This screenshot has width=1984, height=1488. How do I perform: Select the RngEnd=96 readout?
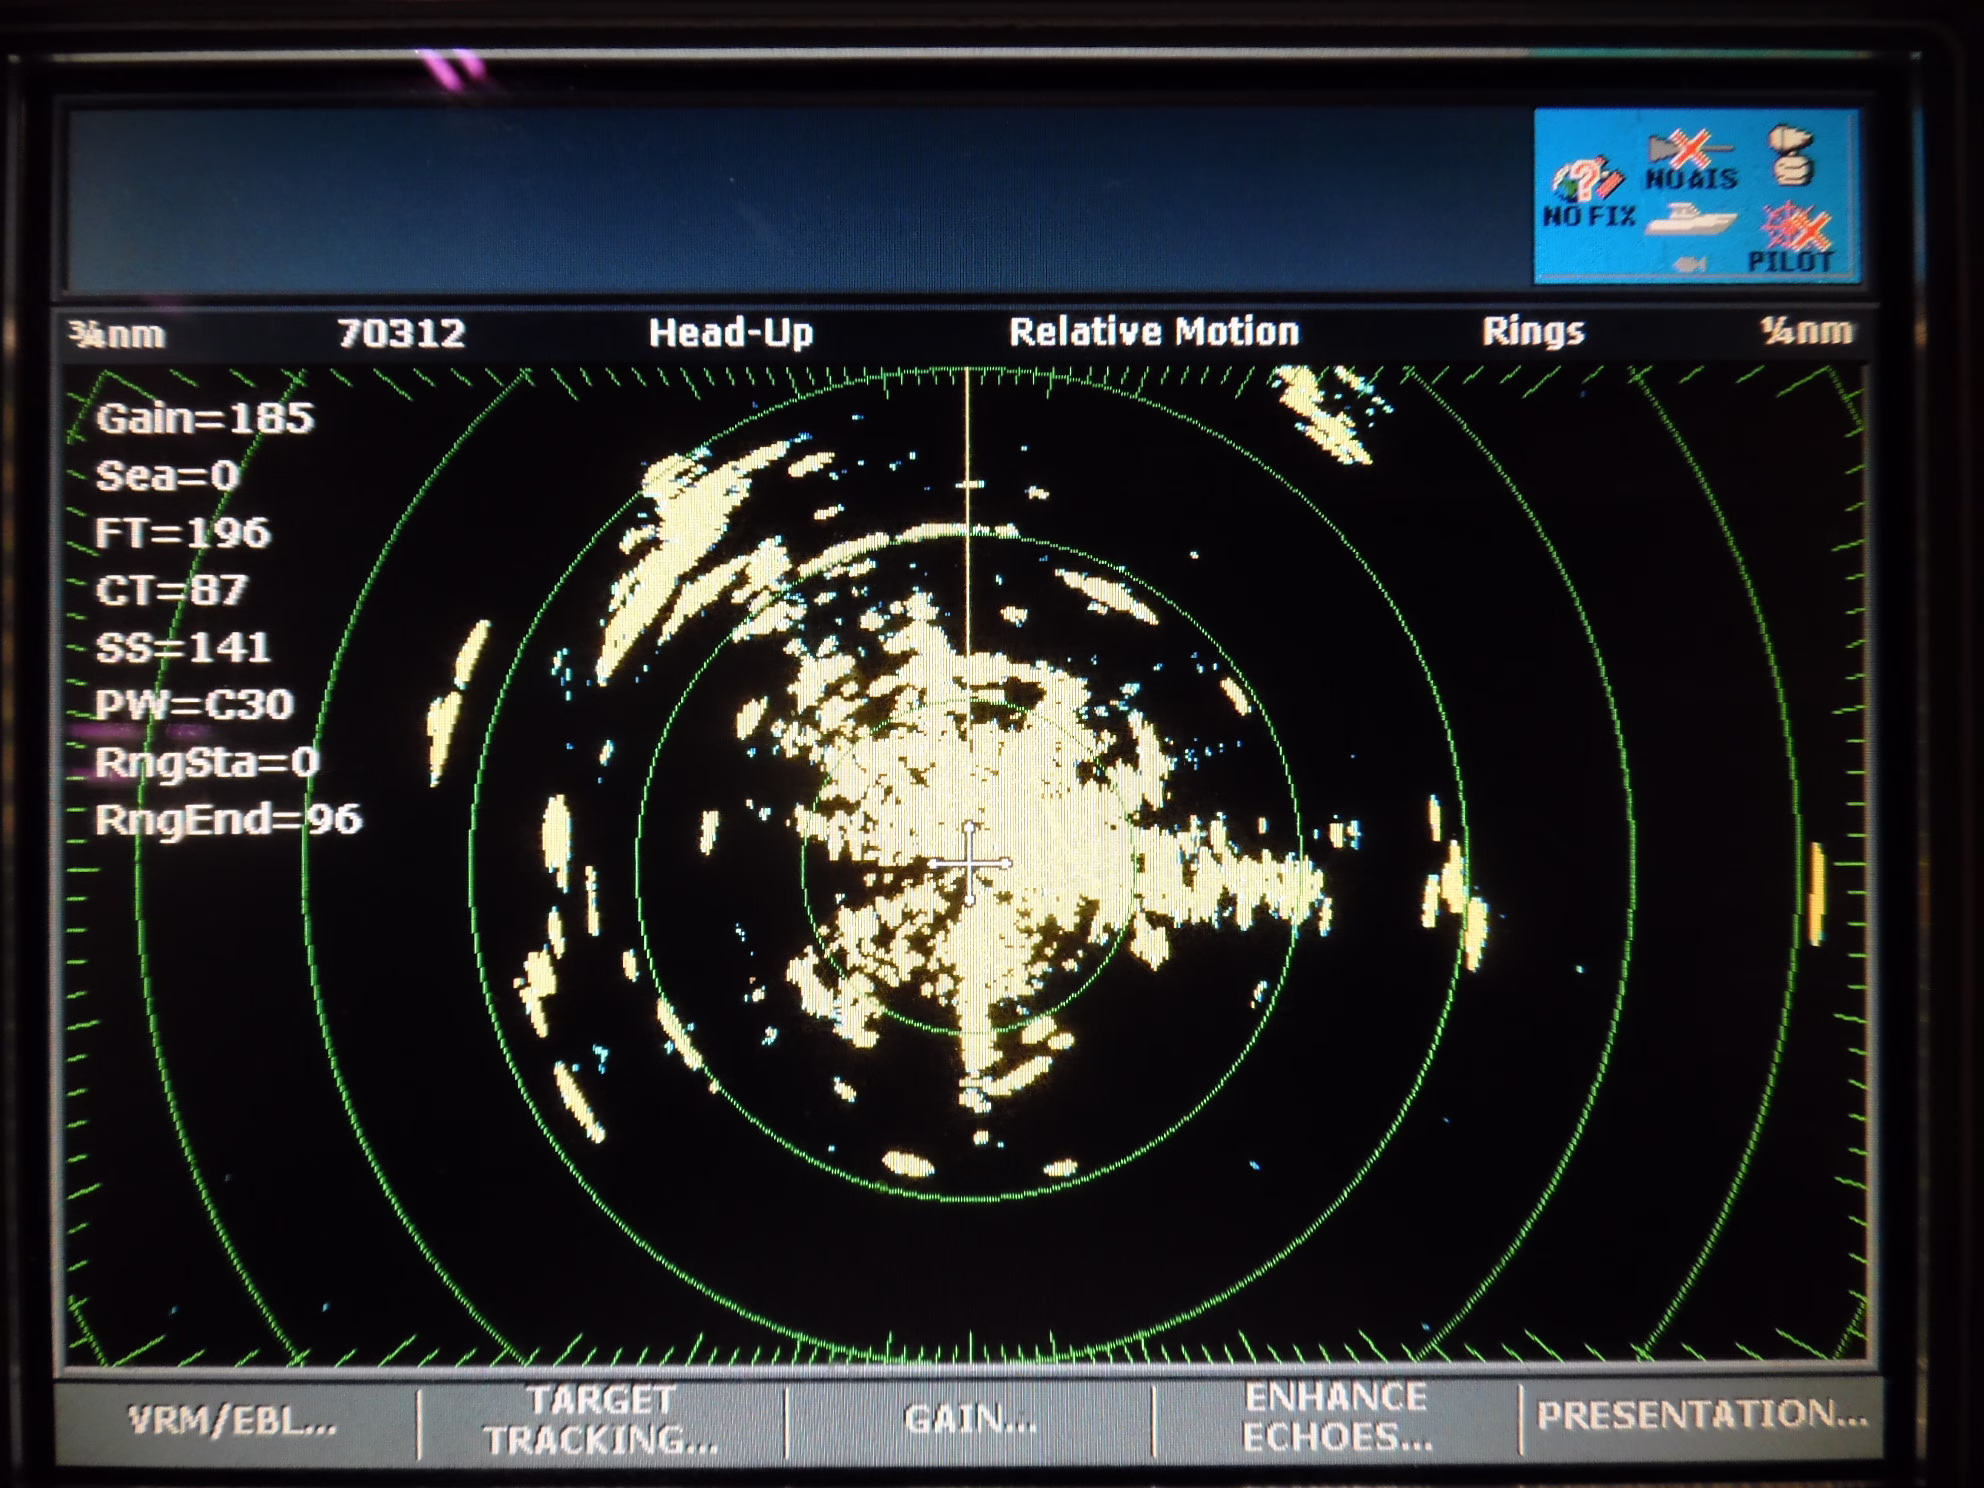coord(228,820)
